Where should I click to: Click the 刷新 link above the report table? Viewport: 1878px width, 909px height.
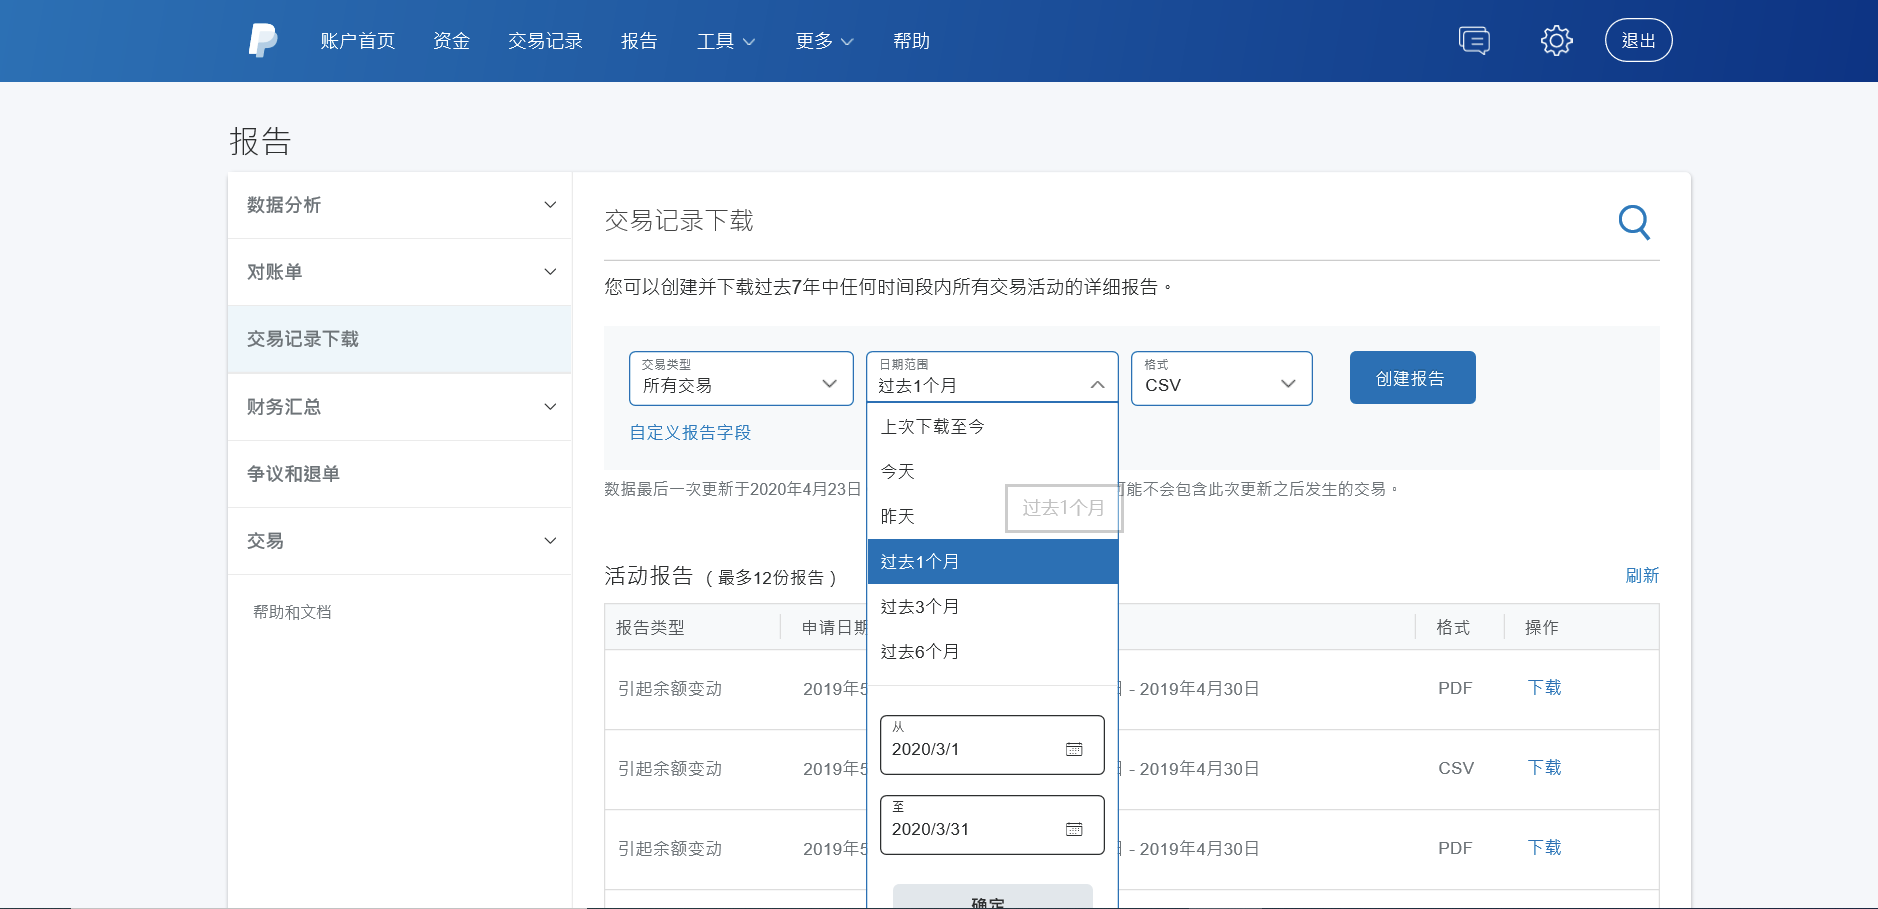pos(1643,575)
